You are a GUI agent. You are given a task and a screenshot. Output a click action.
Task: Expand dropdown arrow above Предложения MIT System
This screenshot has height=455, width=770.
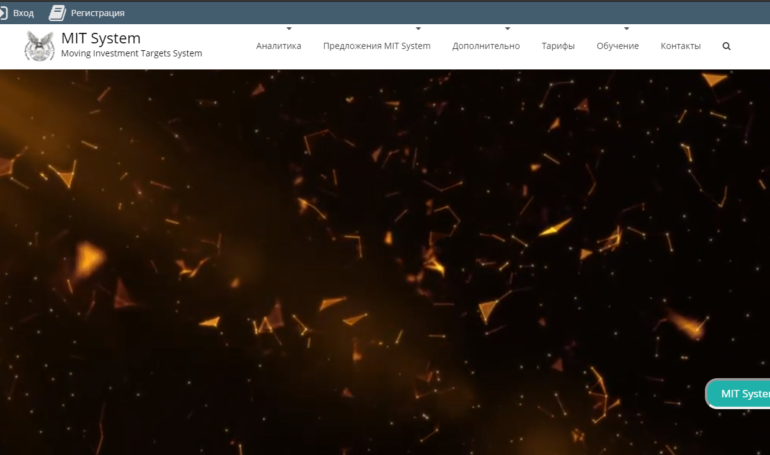point(418,29)
